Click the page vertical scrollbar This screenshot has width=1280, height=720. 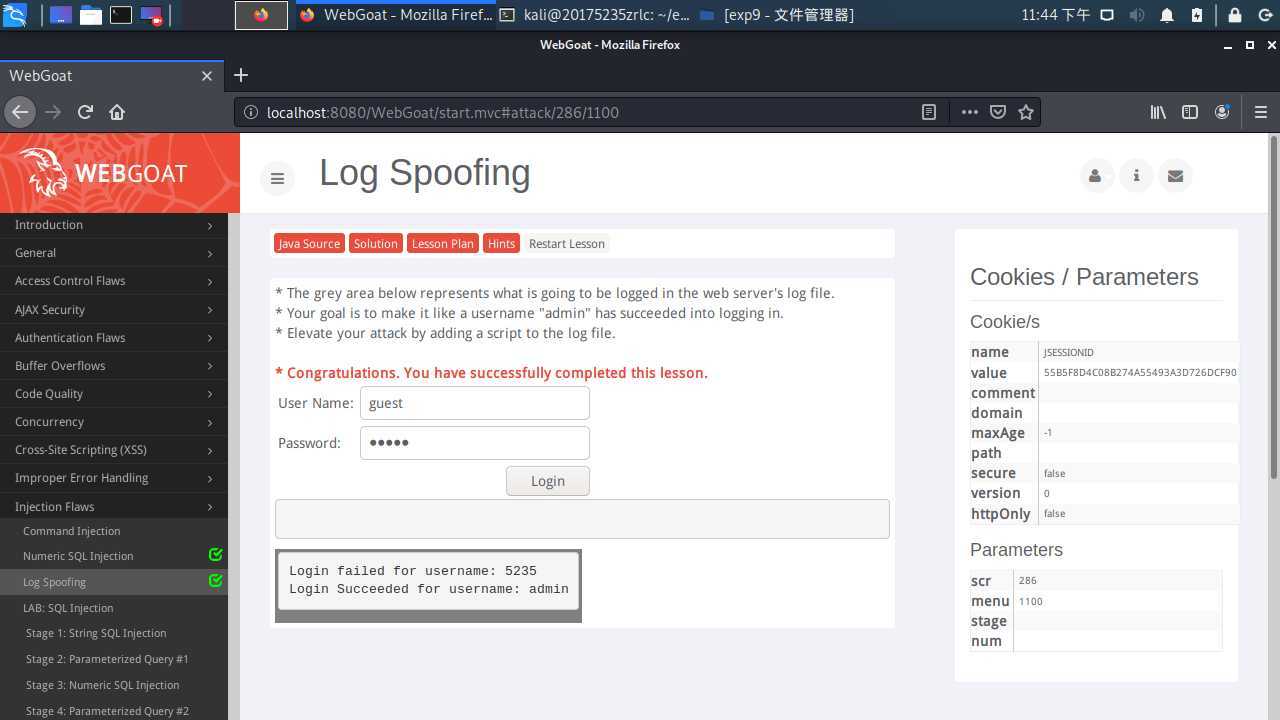coord(1273,307)
